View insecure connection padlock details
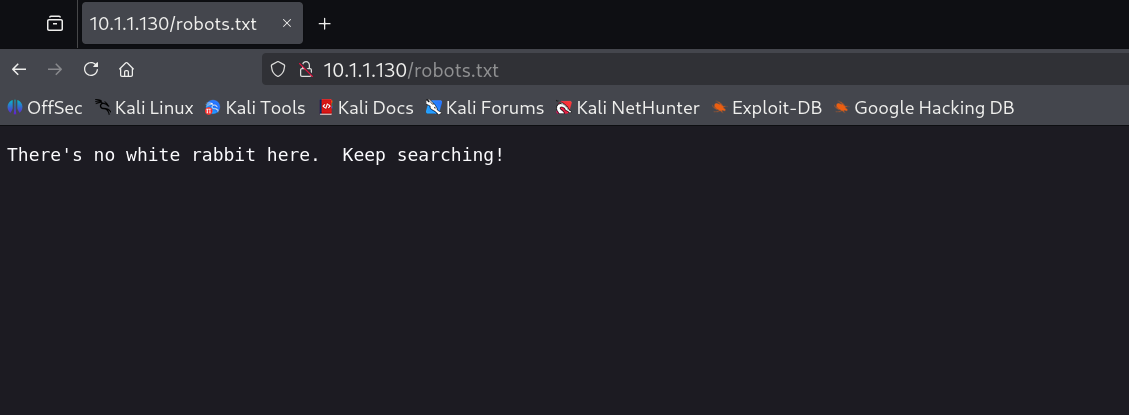Image resolution: width=1129 pixels, height=415 pixels. pyautogui.click(x=305, y=70)
